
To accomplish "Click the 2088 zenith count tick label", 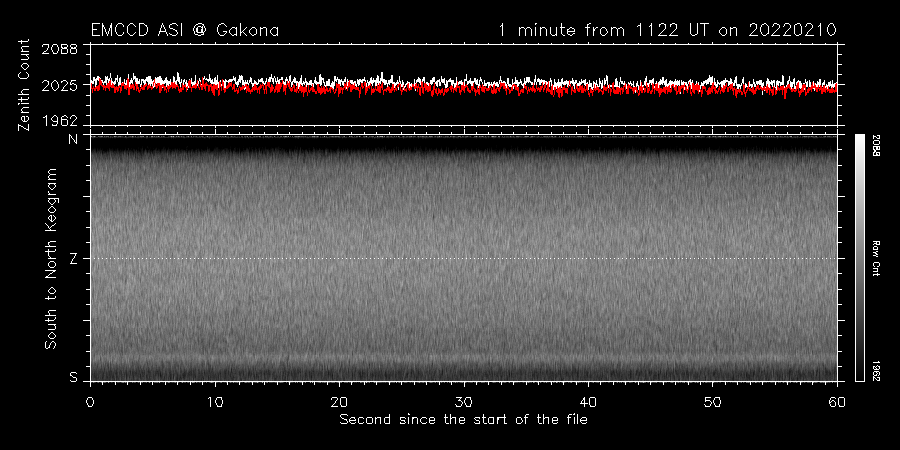I will (x=60, y=49).
